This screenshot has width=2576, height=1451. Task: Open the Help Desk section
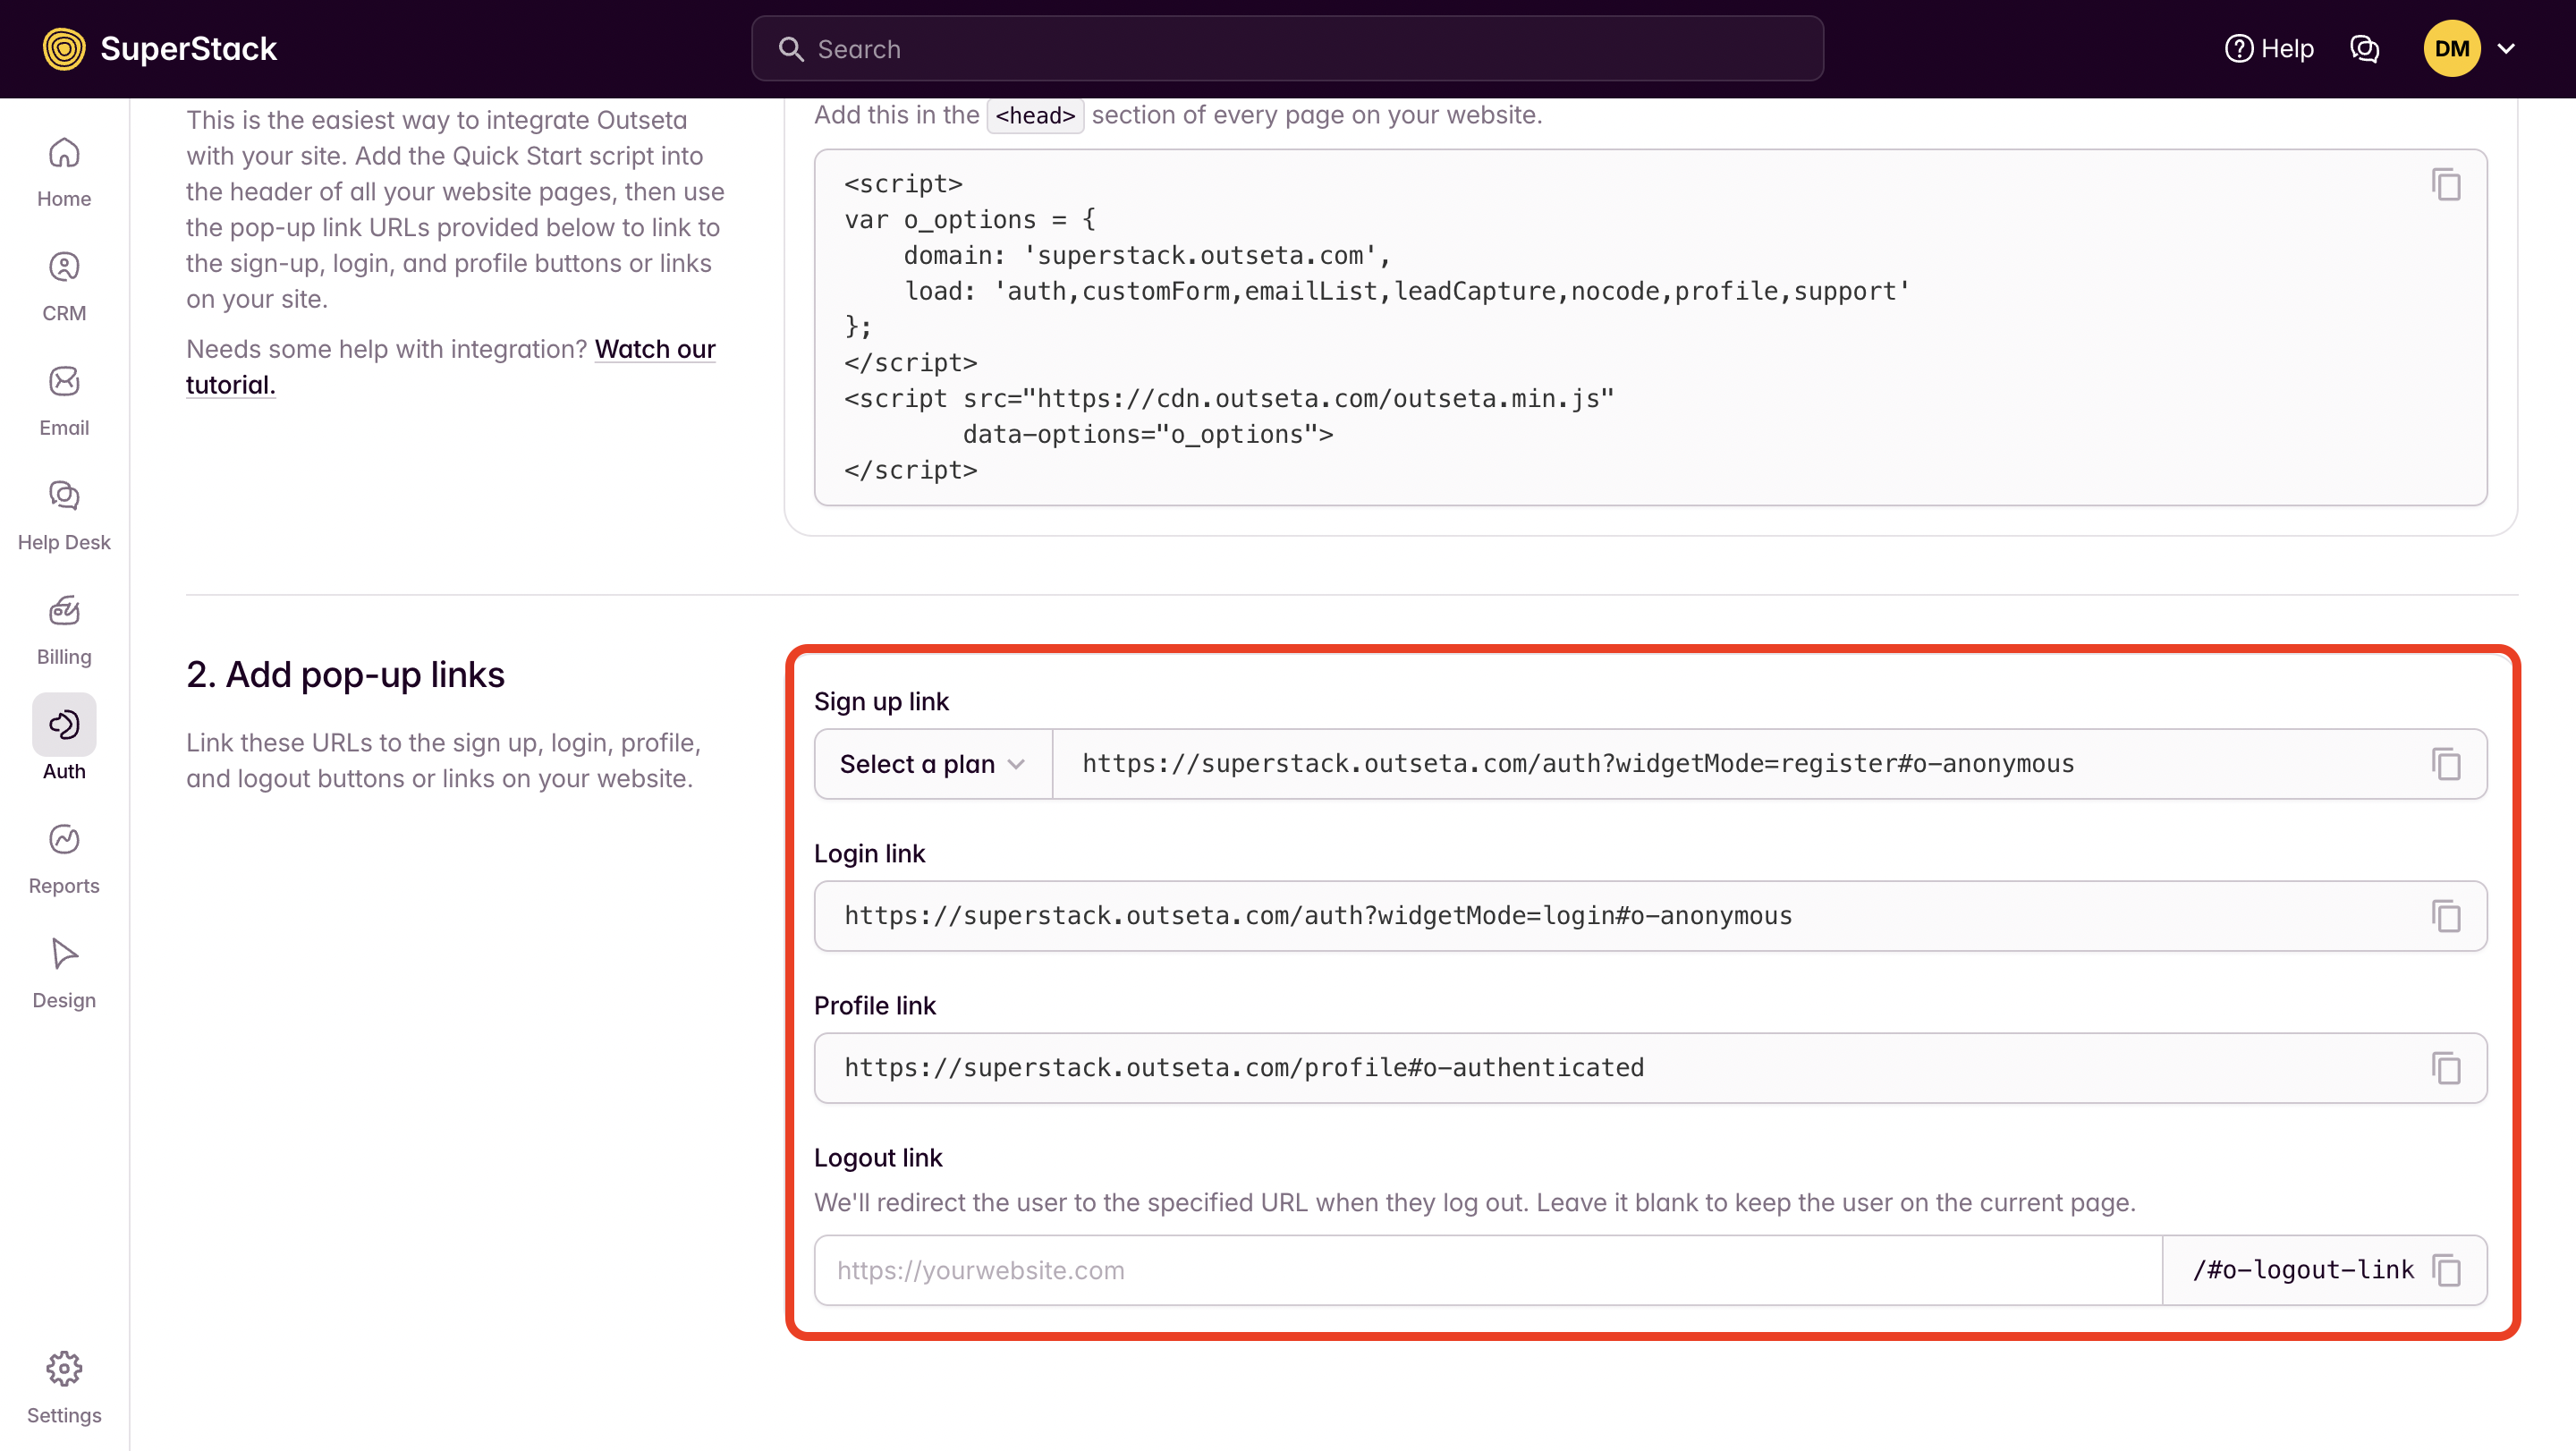pyautogui.click(x=64, y=516)
